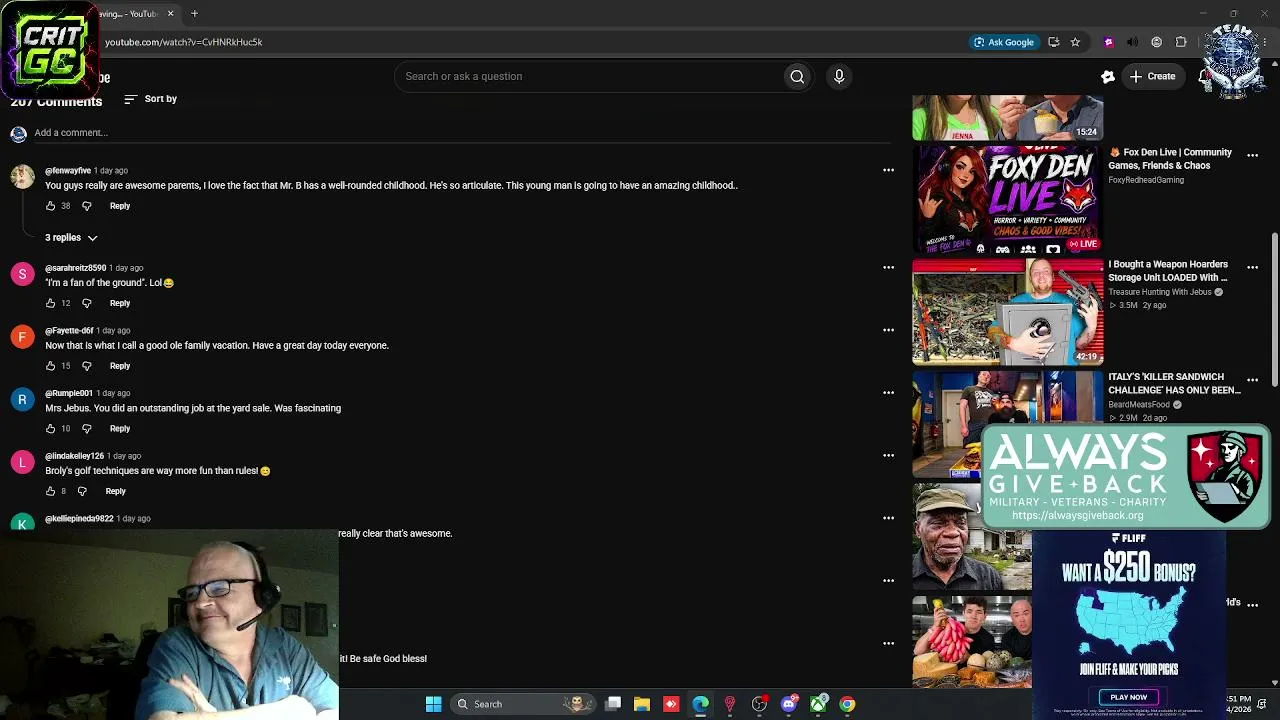Click the Windows taskbar Search box

(522, 704)
